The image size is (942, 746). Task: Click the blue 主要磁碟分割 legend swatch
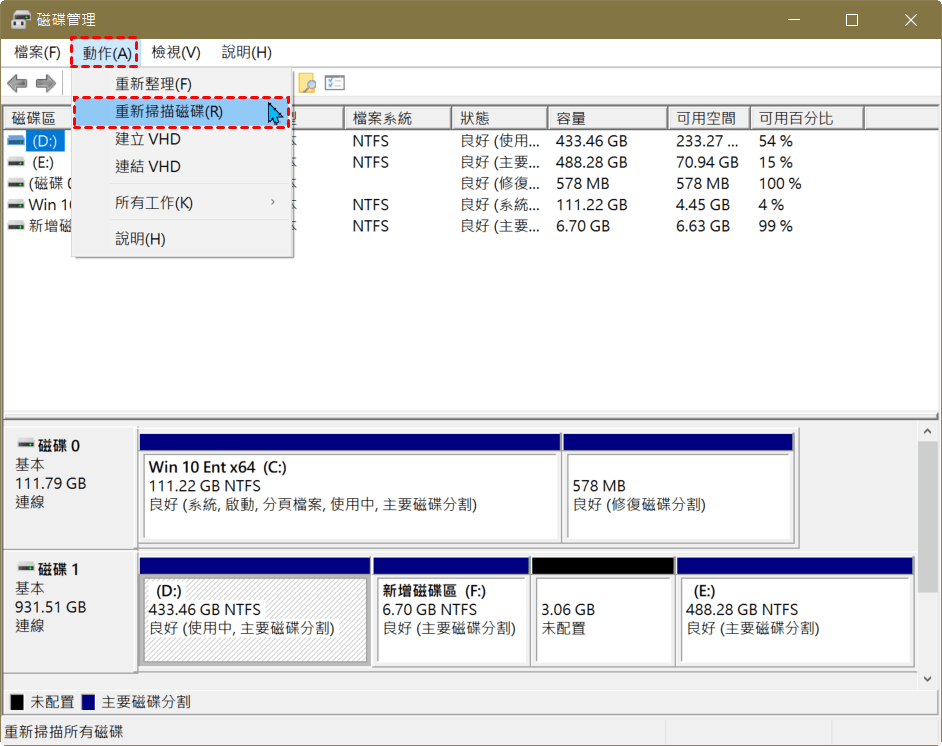pyautogui.click(x=88, y=702)
